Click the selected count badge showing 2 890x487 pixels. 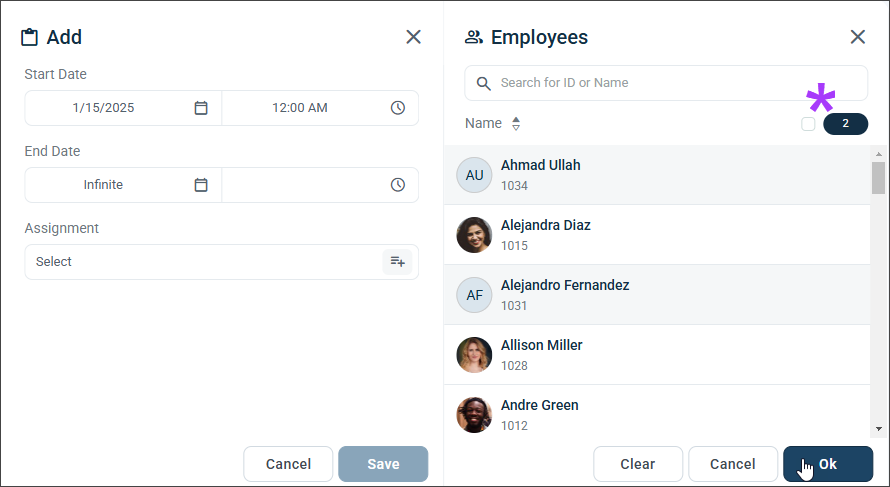846,124
